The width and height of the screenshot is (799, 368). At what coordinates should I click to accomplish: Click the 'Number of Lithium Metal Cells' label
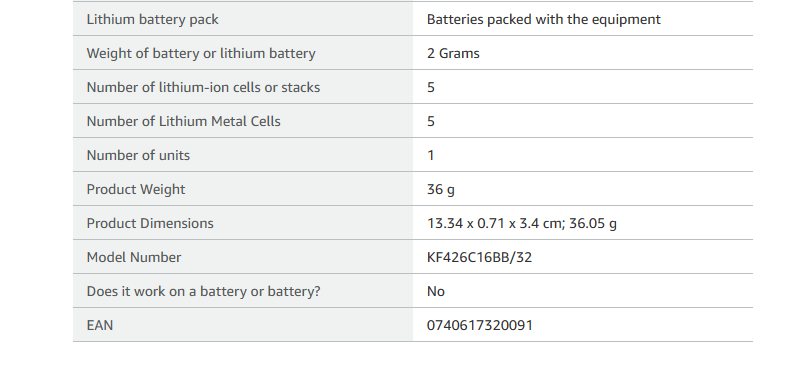point(183,121)
